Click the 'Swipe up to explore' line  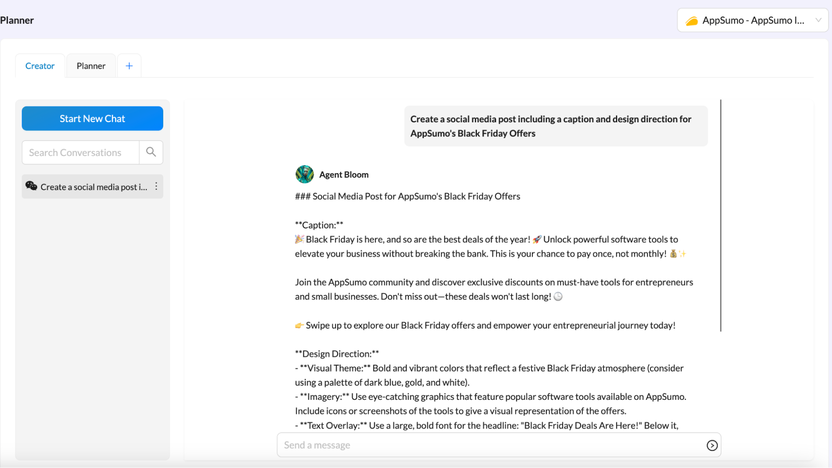click(x=486, y=325)
